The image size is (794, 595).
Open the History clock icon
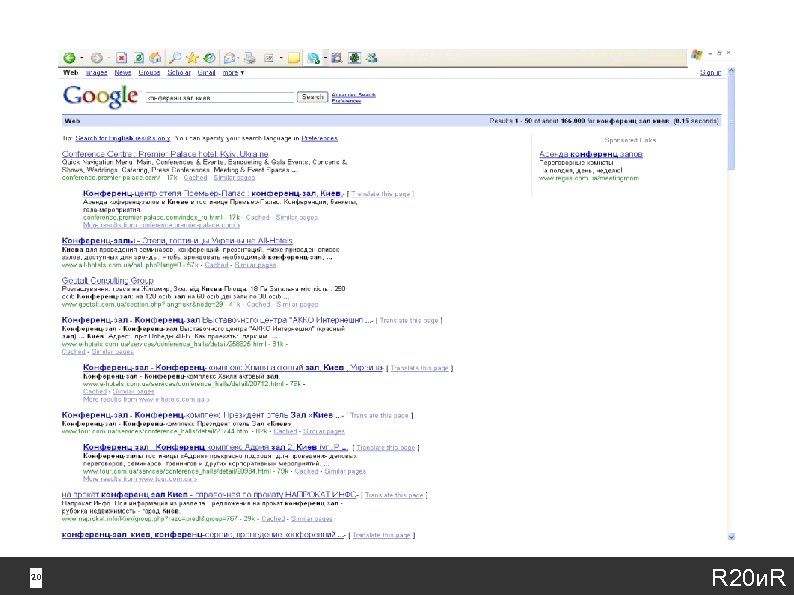tap(209, 58)
